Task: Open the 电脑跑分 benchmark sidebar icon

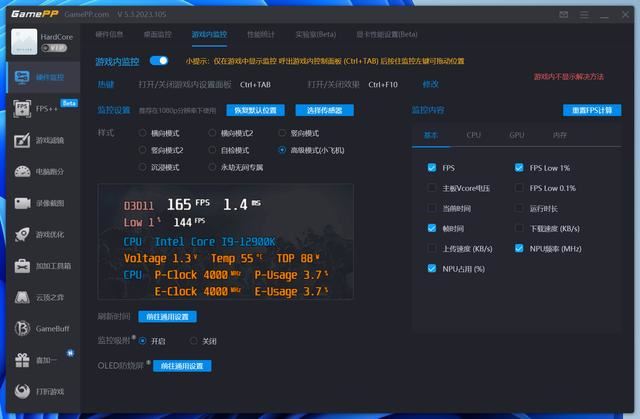Action: pyautogui.click(x=40, y=171)
